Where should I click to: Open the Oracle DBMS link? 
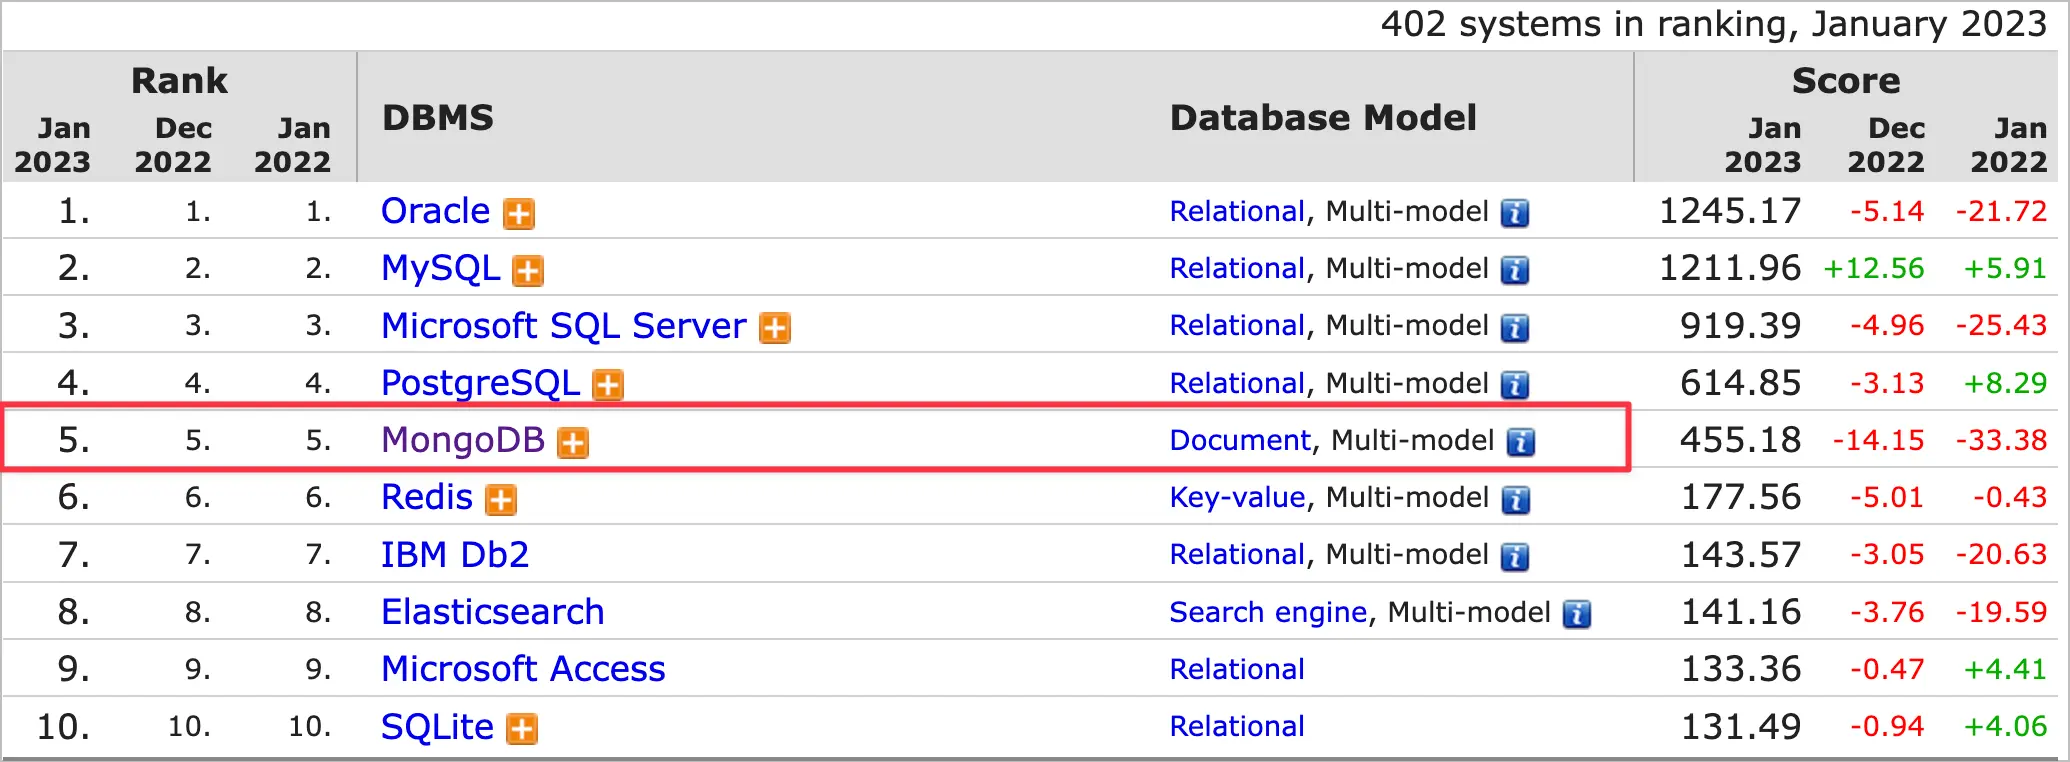(435, 211)
